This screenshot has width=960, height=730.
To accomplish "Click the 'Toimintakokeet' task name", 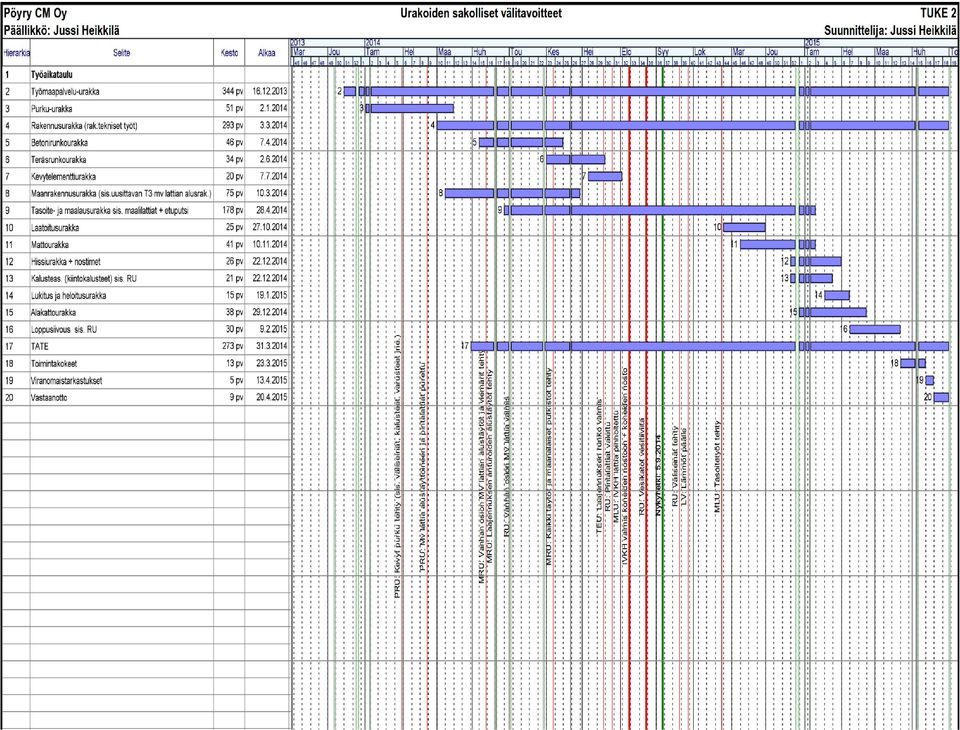I will [54, 364].
